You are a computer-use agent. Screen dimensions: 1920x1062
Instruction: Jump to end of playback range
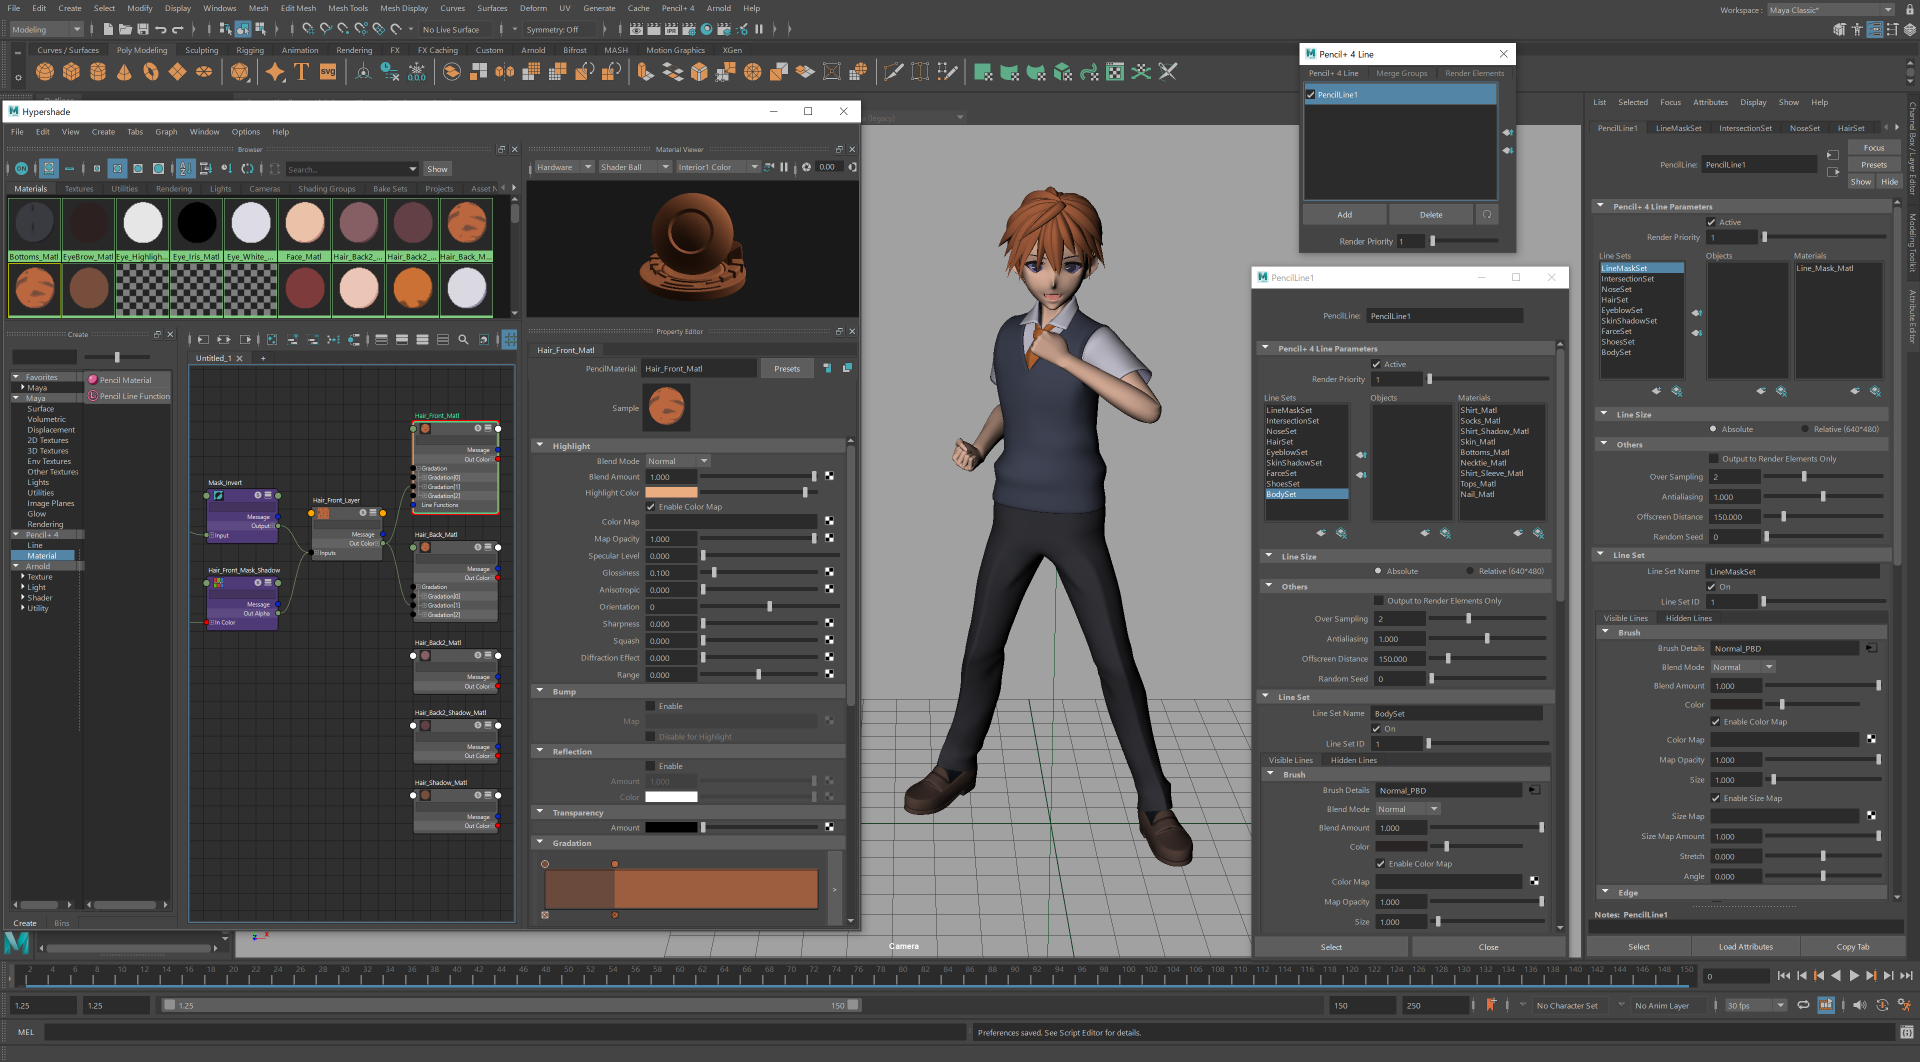coord(1906,976)
